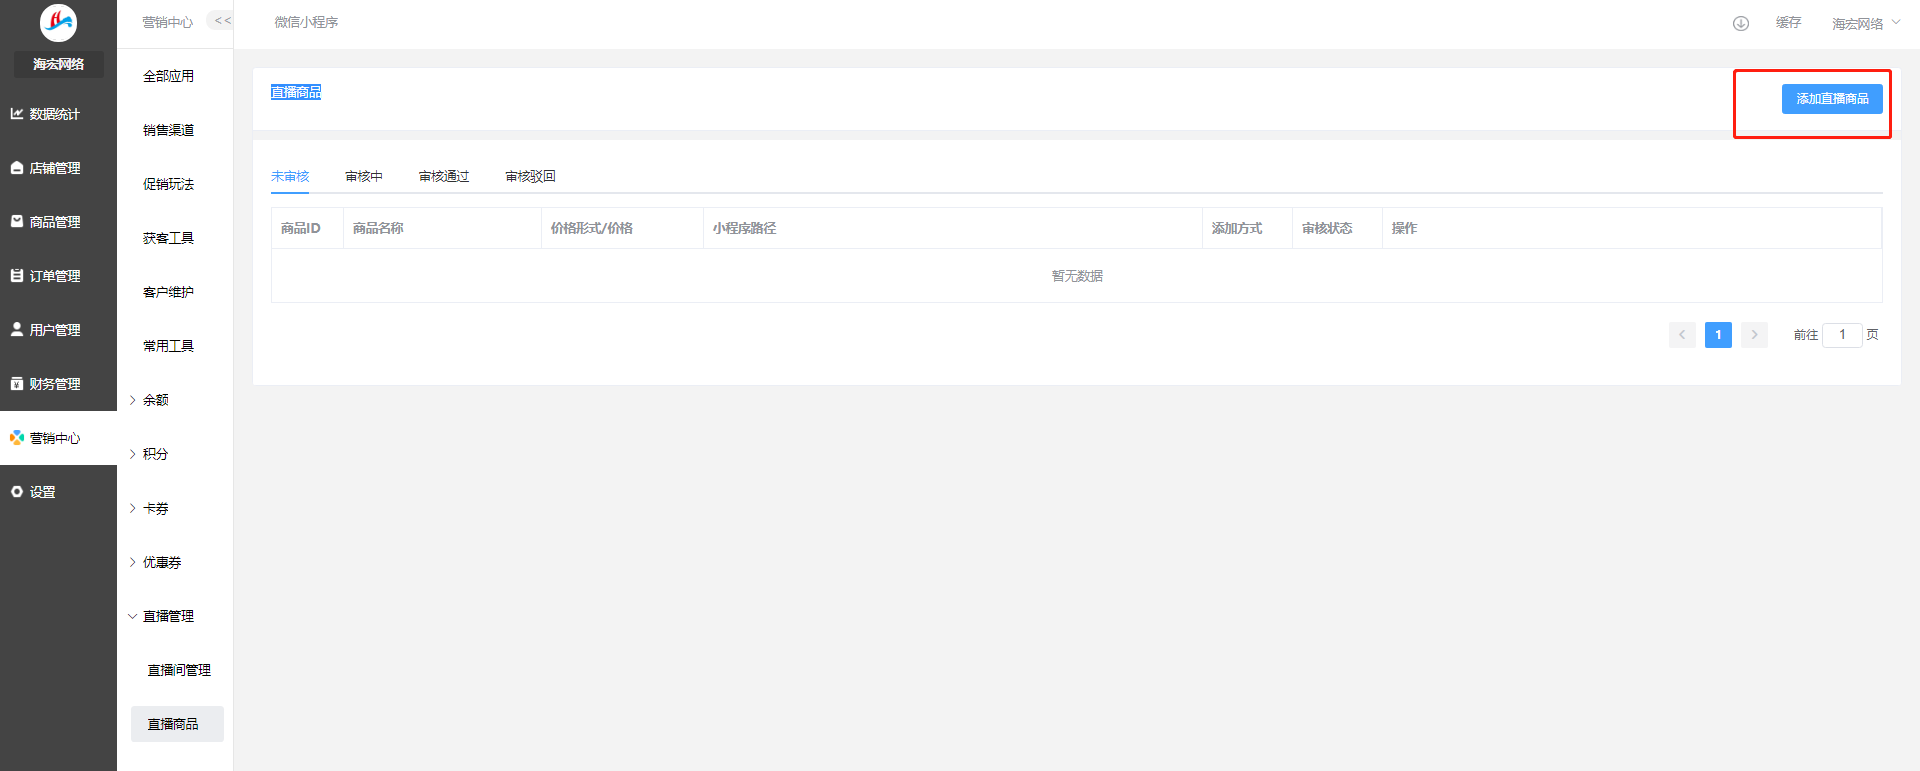Image resolution: width=1920 pixels, height=771 pixels.
Task: Click the 营销中心 submenu header
Action: pos(167,22)
